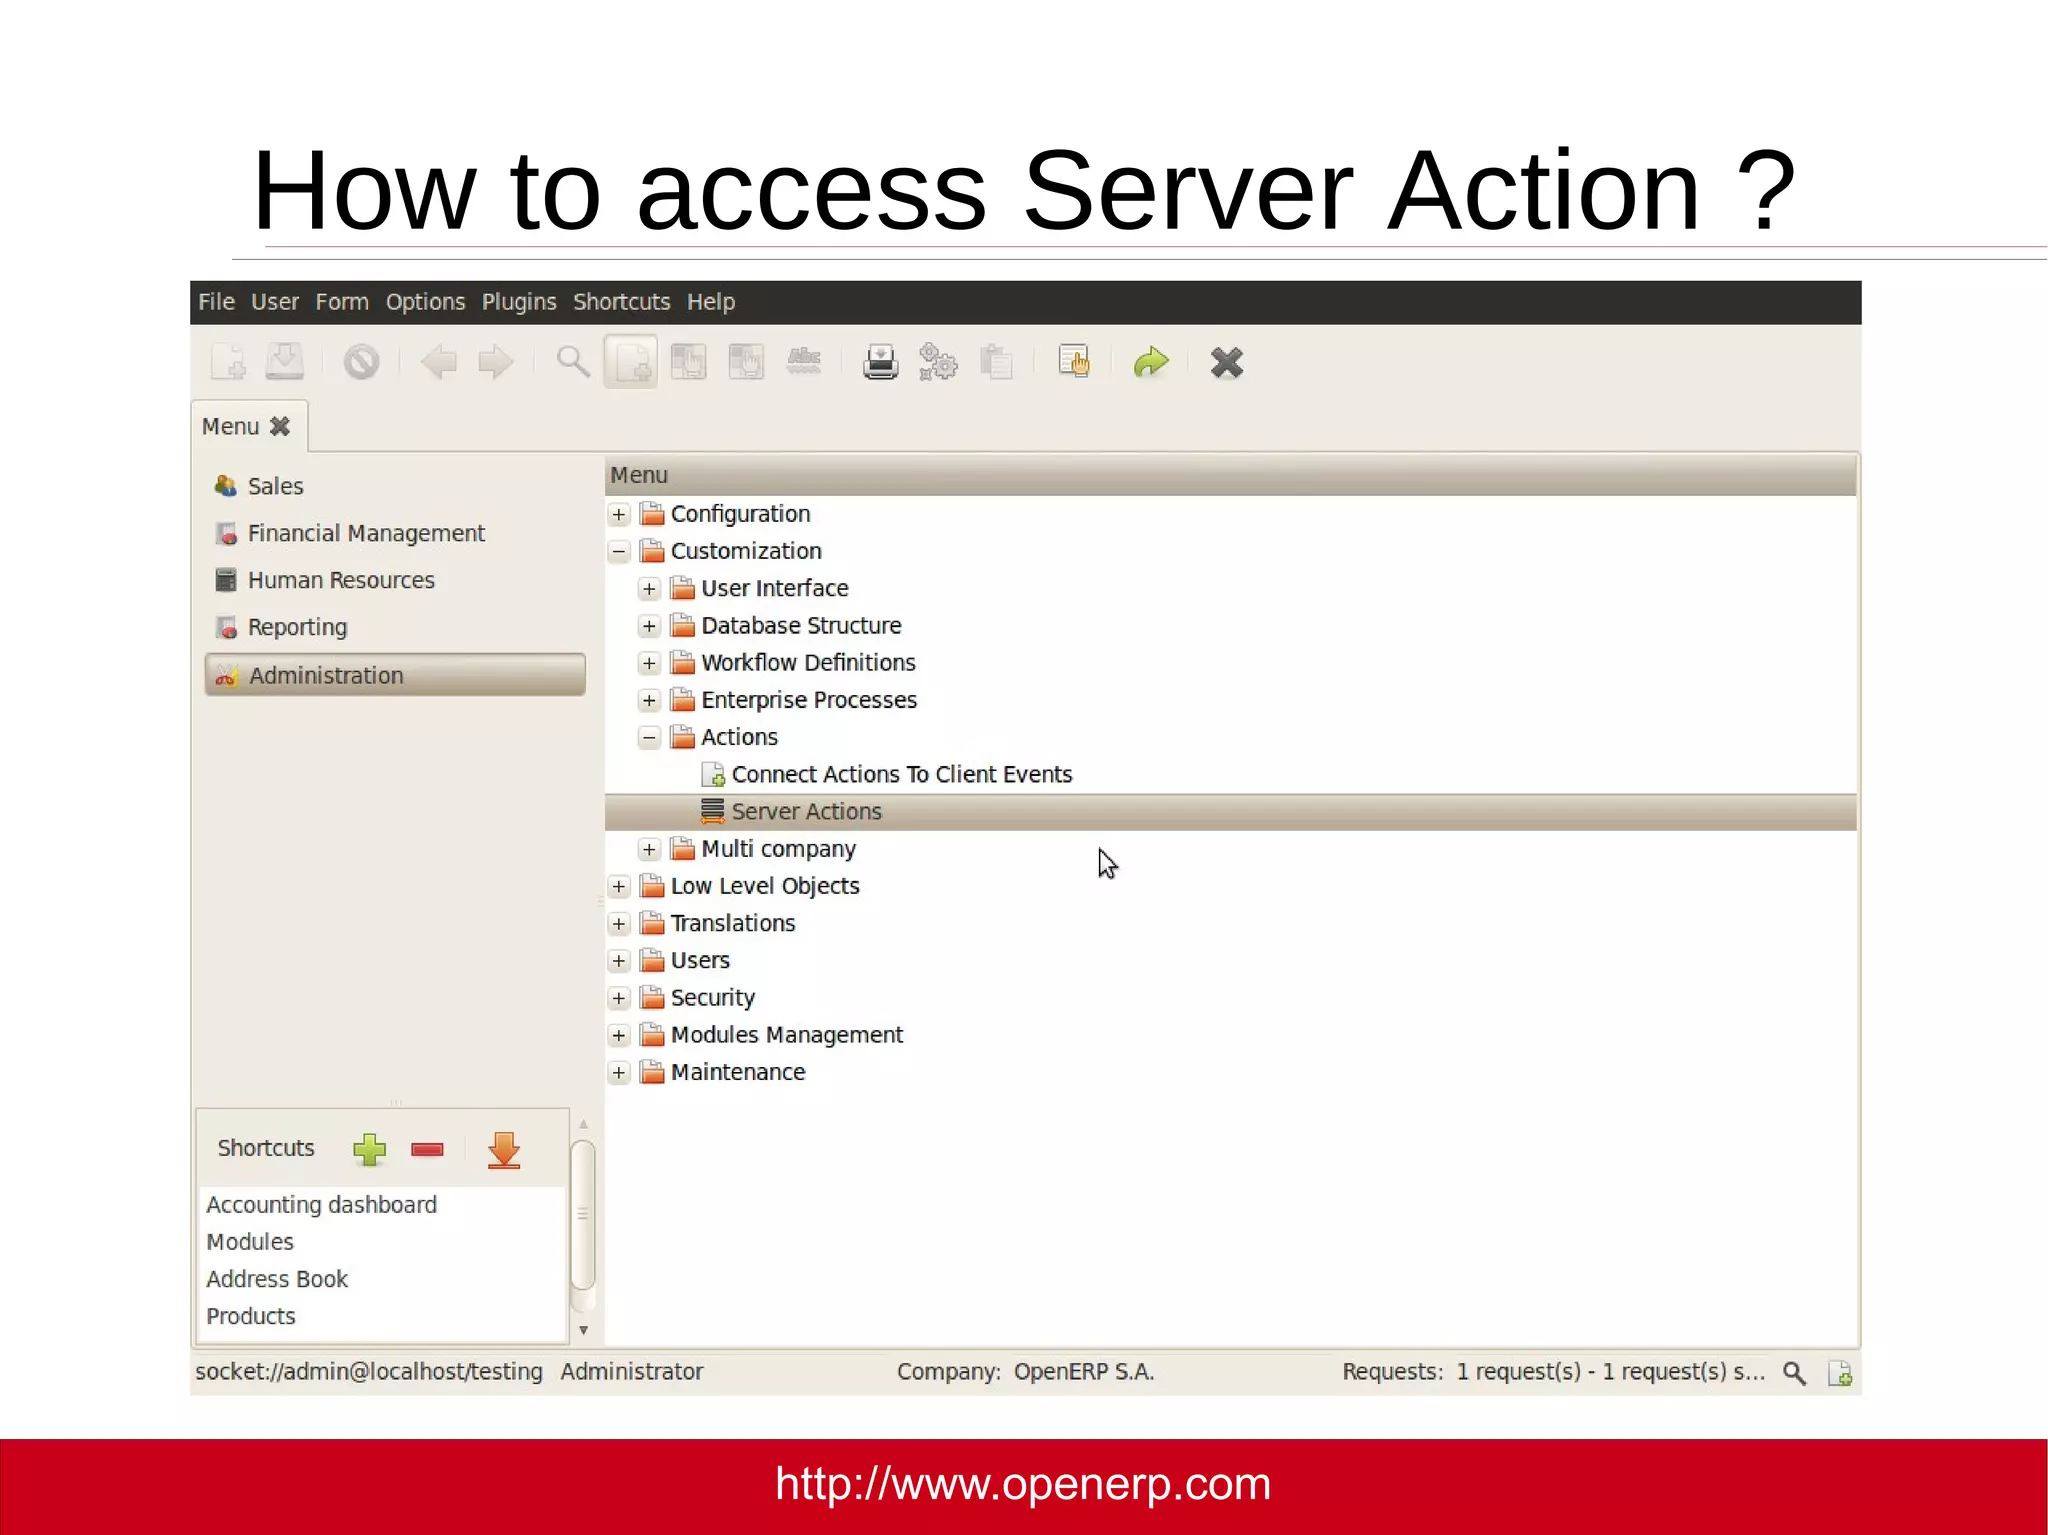Select Administration in the sidebar

coord(394,675)
